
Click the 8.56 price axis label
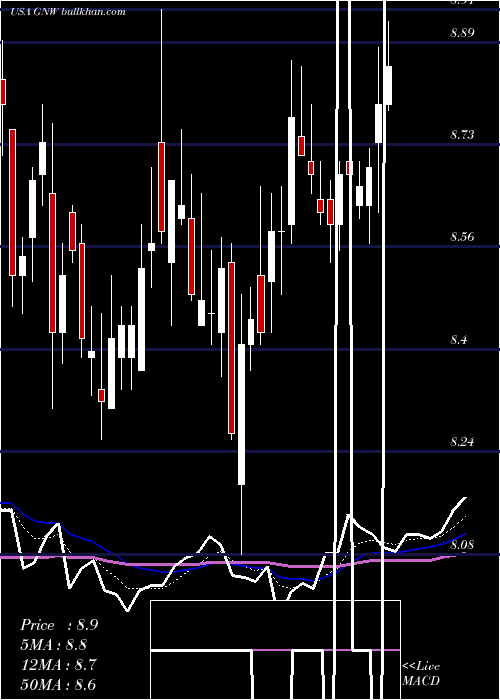[x=462, y=237]
